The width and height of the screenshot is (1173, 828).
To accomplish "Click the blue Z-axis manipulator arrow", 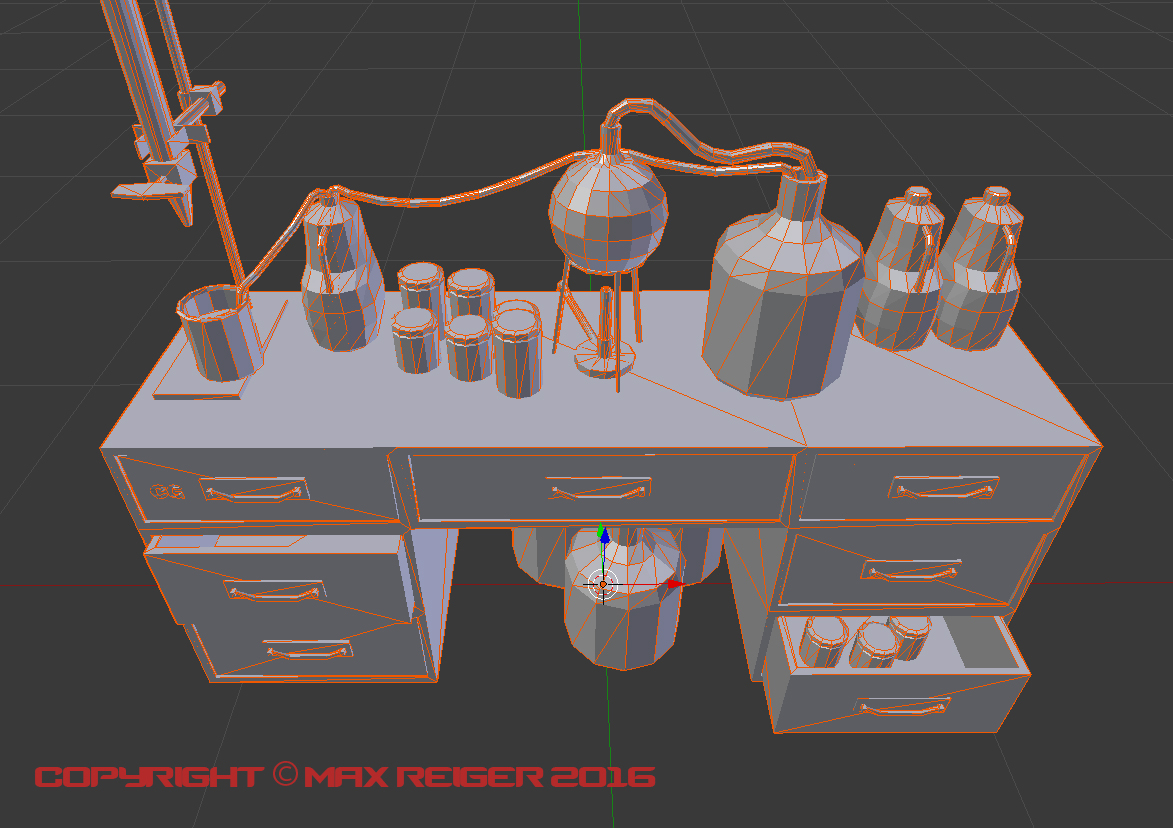I will tap(604, 536).
